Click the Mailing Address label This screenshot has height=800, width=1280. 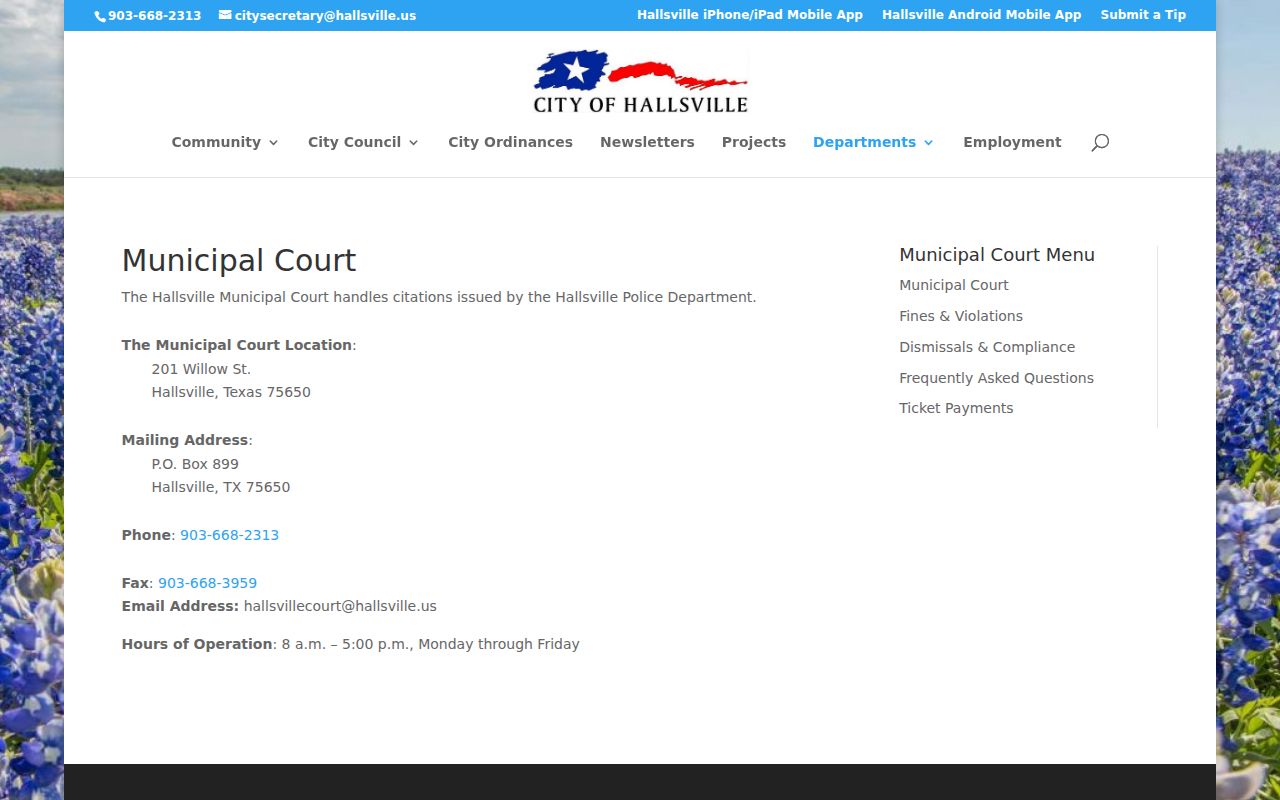point(185,440)
